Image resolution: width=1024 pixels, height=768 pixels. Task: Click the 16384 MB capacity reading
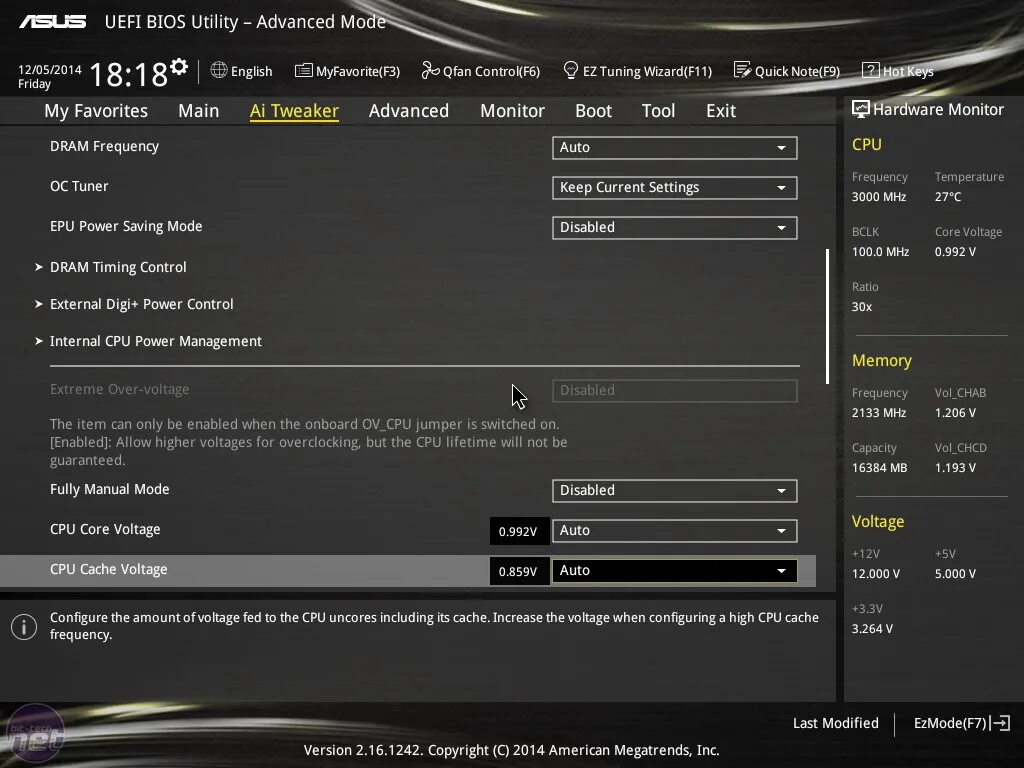pyautogui.click(x=880, y=468)
